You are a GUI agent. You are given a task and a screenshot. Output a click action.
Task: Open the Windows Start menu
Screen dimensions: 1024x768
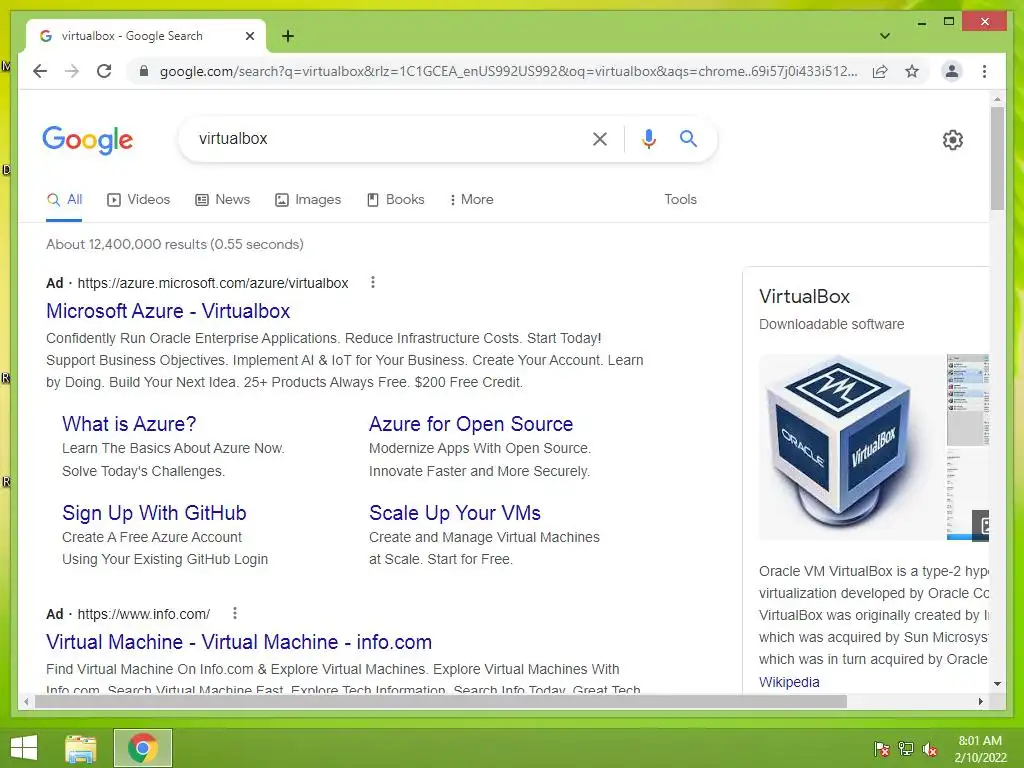[24, 748]
